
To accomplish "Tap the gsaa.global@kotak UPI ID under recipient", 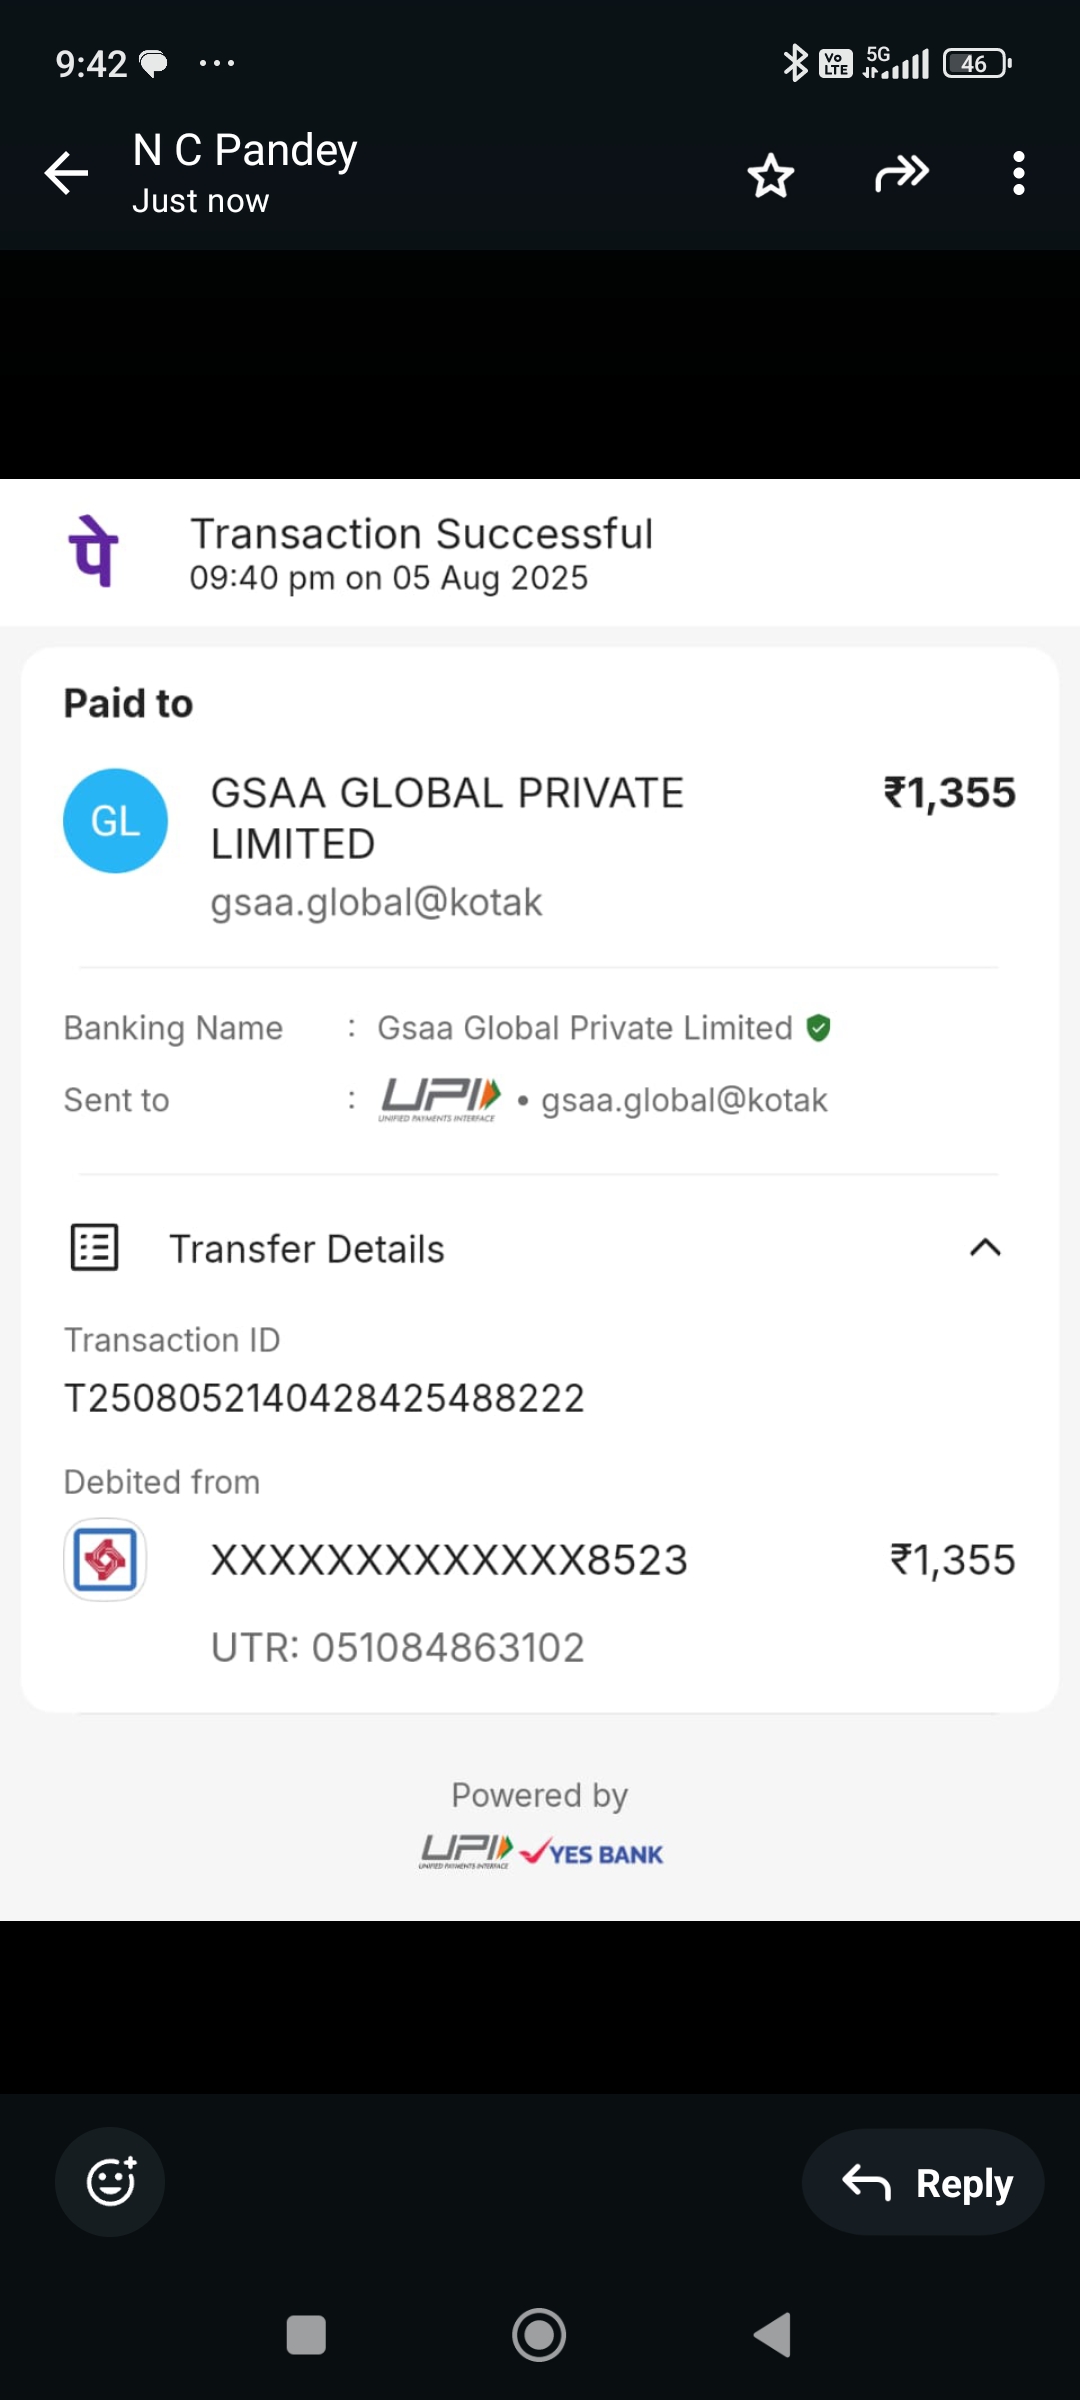I will tap(376, 902).
